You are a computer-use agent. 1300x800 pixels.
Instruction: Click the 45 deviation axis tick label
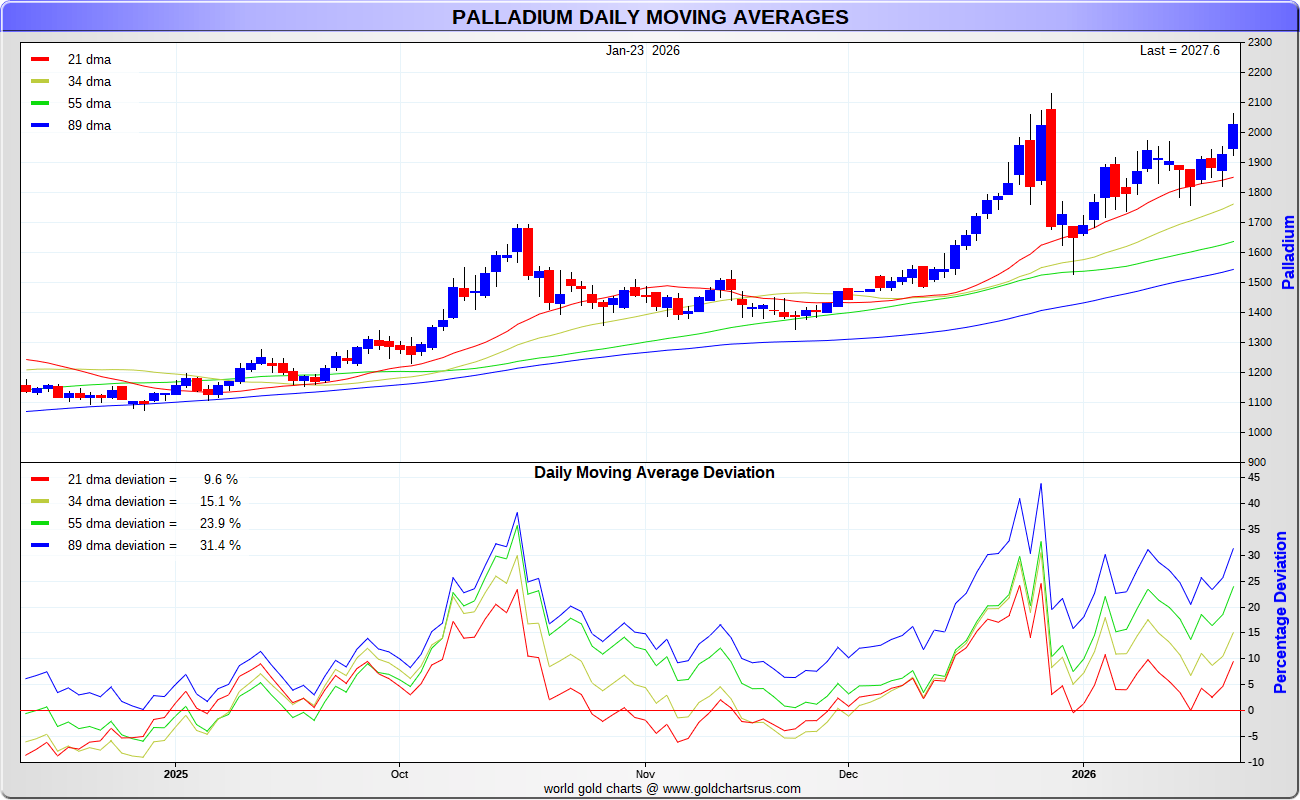click(x=1253, y=477)
